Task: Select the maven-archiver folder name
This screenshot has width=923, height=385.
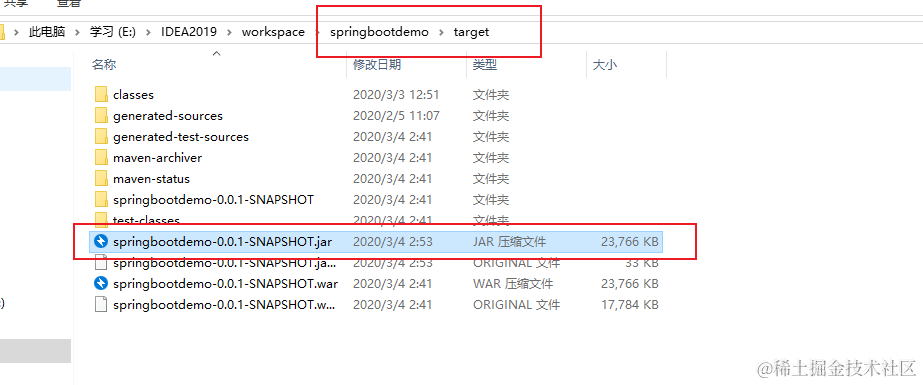Action: (157, 158)
